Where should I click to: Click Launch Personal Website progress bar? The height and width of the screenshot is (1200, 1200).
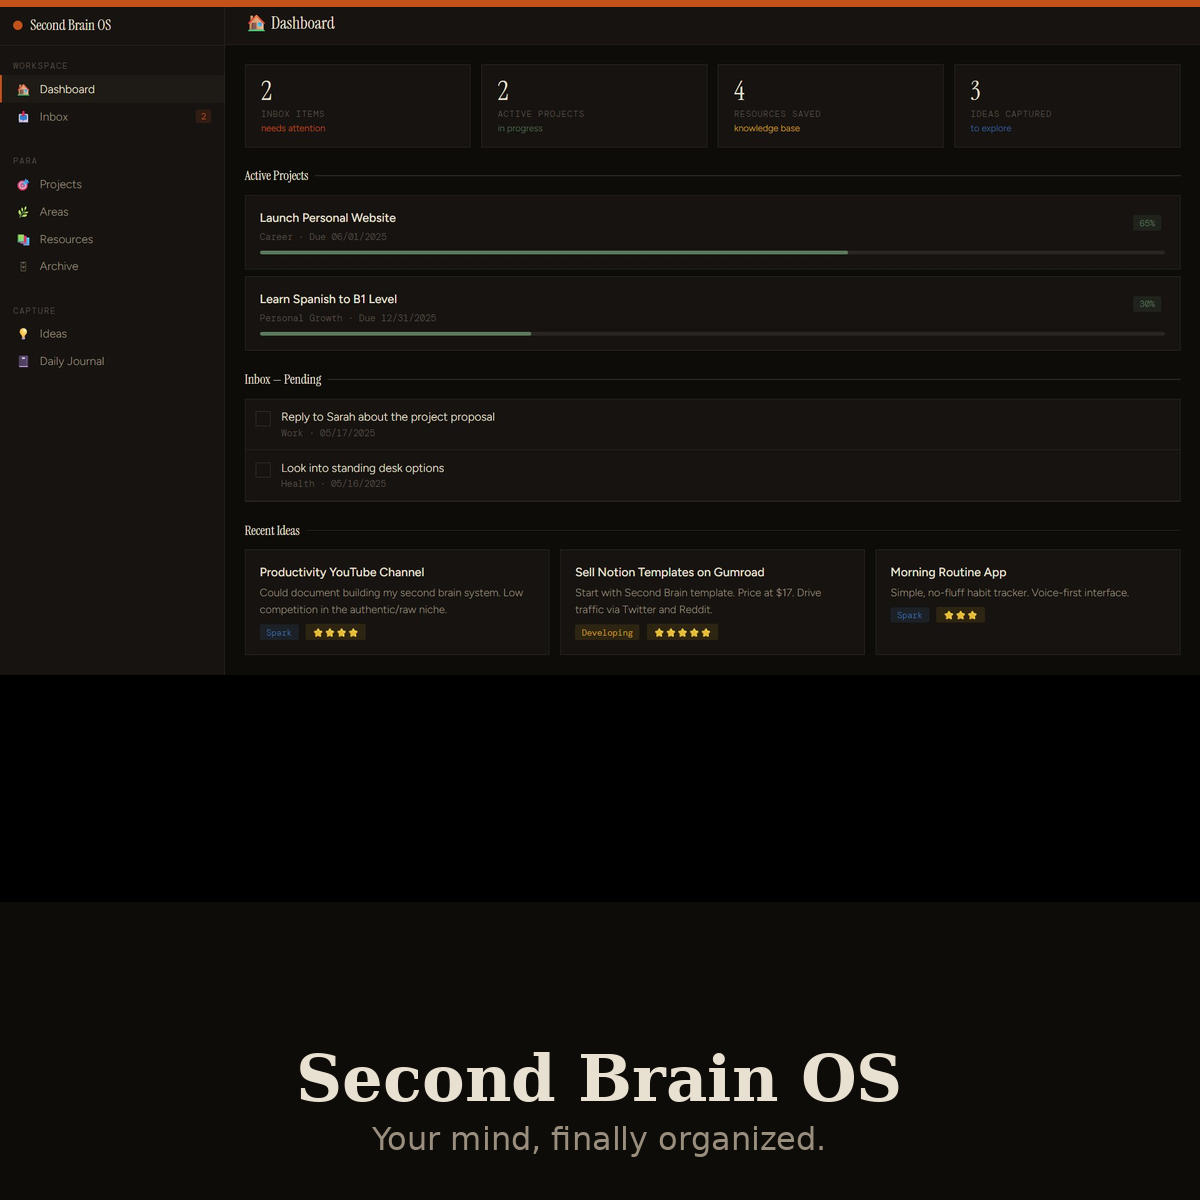(712, 253)
